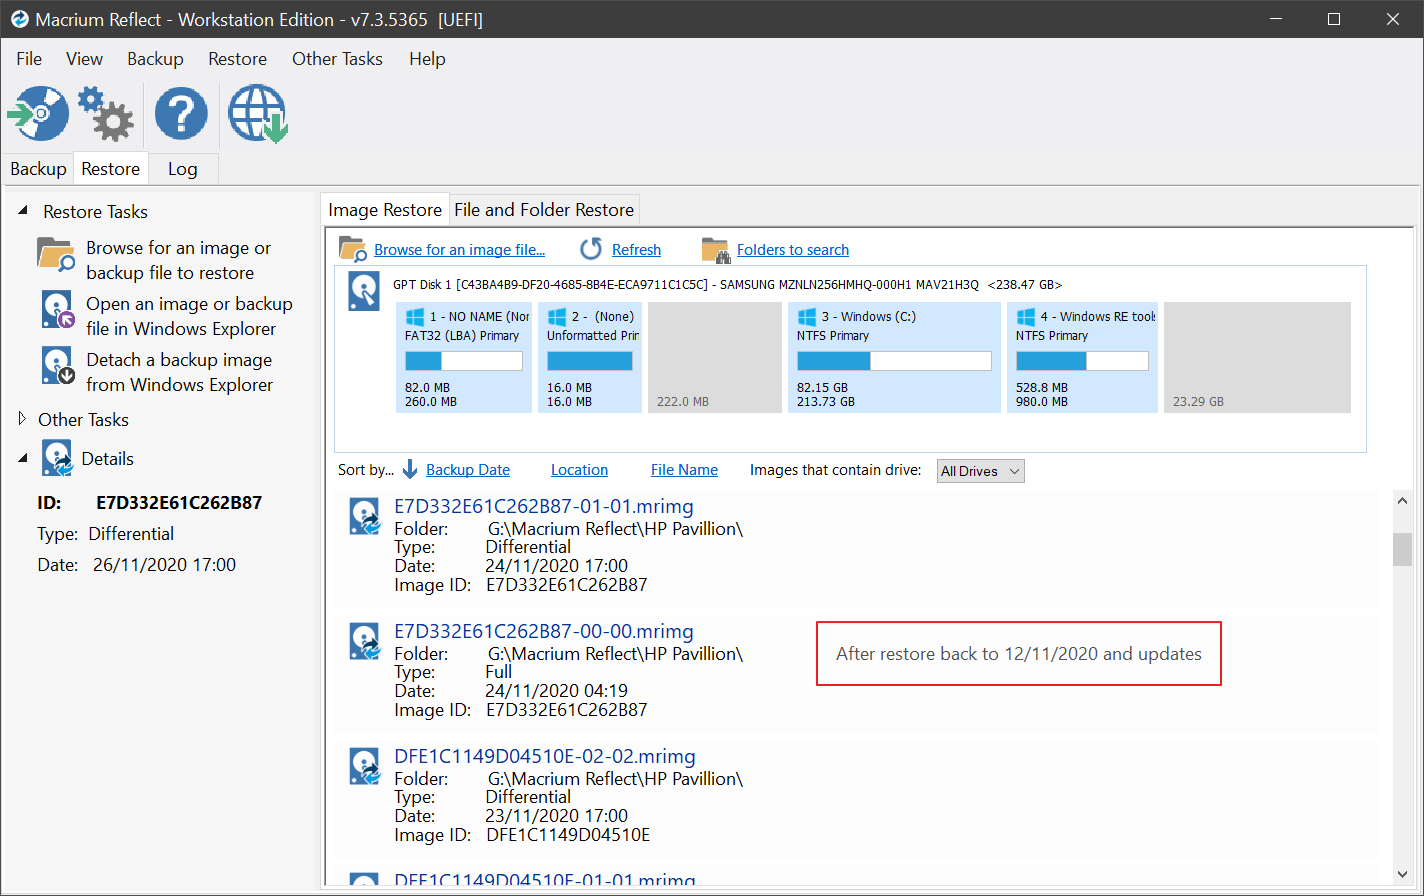The image size is (1424, 896).
Task: Open the Restore menu
Action: 237,59
